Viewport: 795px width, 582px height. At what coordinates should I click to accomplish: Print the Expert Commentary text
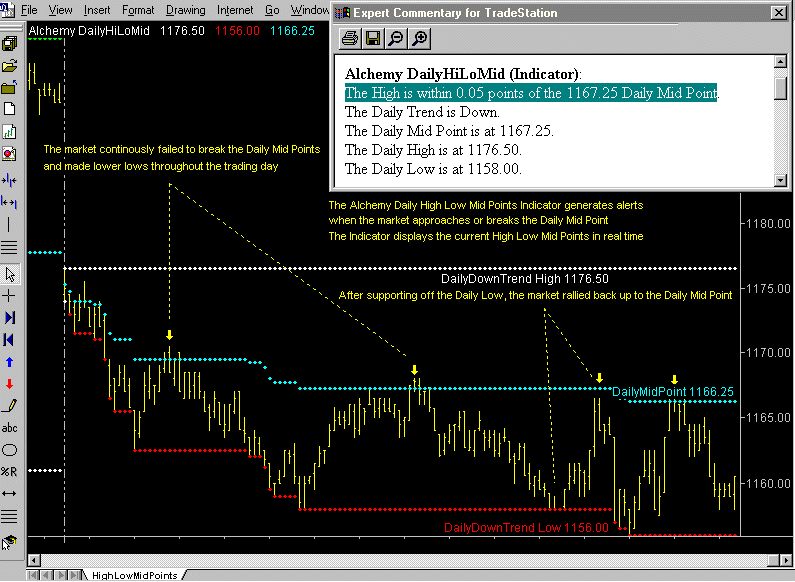click(349, 39)
